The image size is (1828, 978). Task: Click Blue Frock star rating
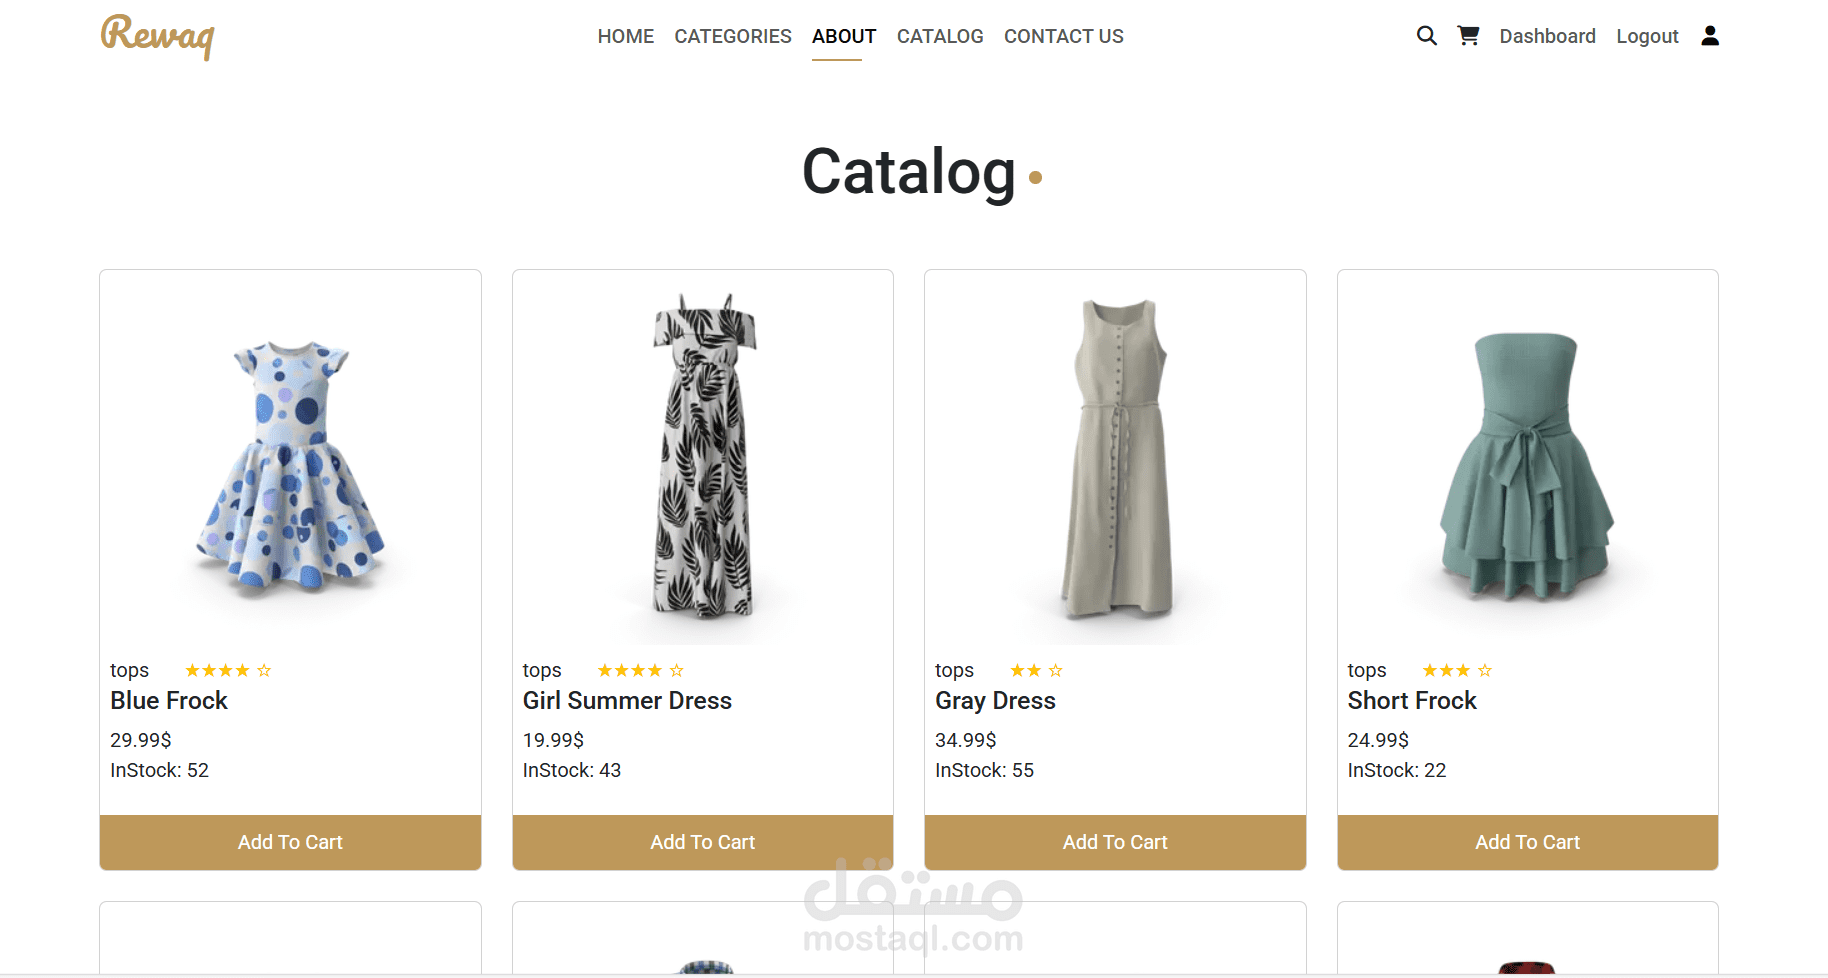click(x=228, y=670)
